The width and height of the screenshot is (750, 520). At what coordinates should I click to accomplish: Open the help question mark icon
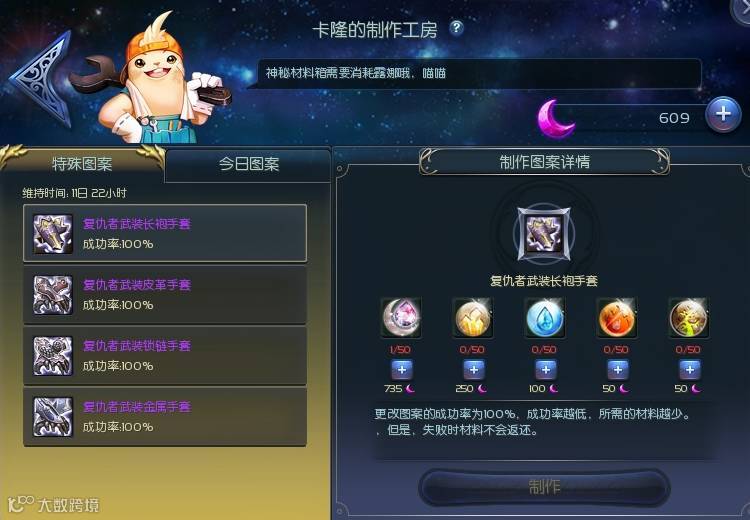tap(456, 28)
